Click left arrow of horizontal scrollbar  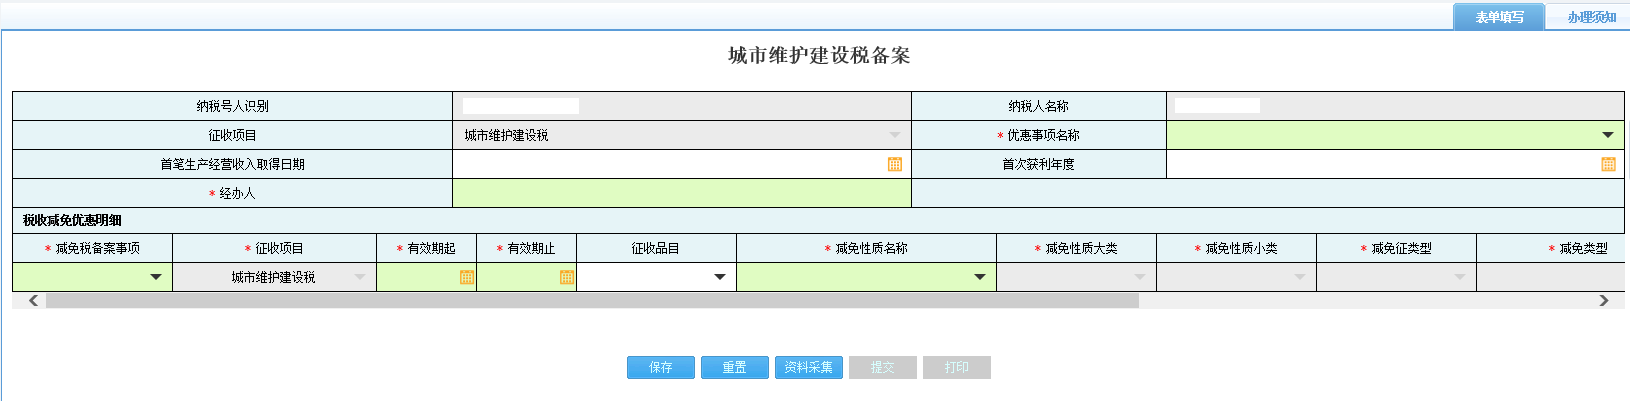pos(33,300)
